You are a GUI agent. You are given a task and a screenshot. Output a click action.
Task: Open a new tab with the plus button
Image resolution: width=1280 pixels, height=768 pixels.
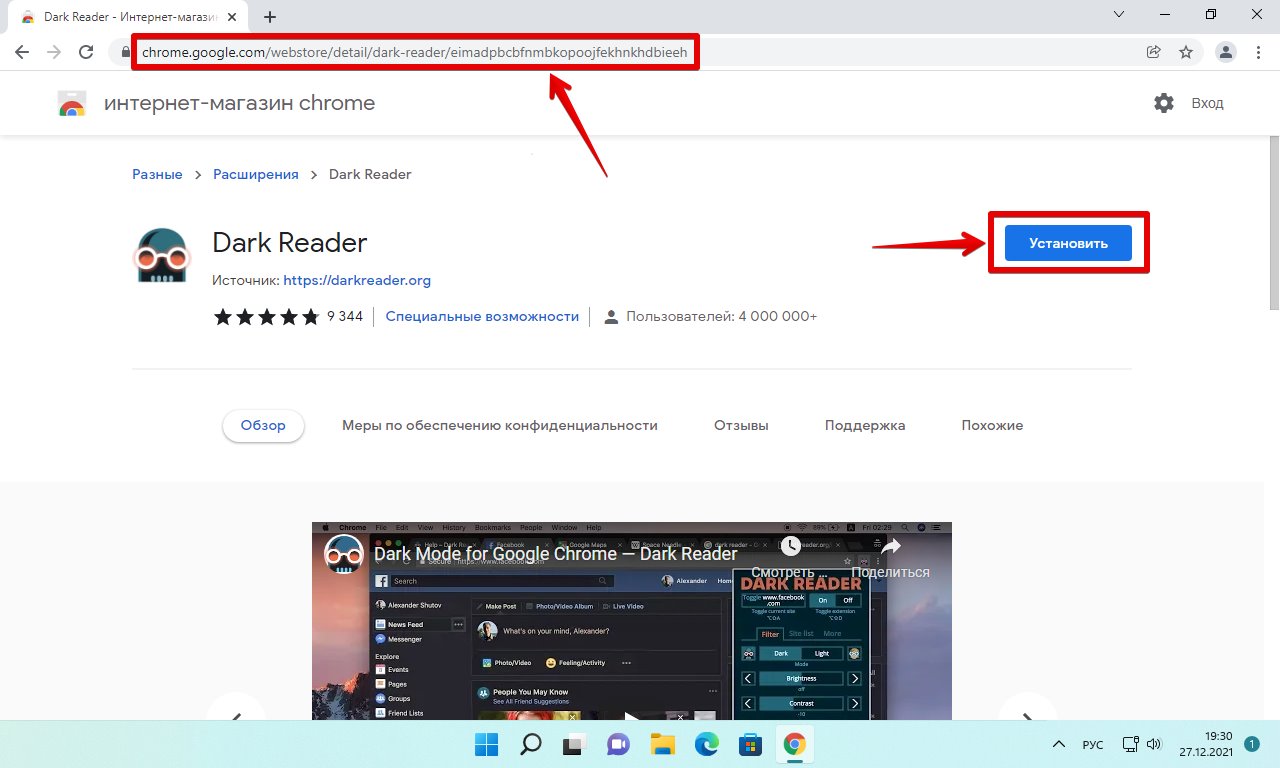coord(270,17)
